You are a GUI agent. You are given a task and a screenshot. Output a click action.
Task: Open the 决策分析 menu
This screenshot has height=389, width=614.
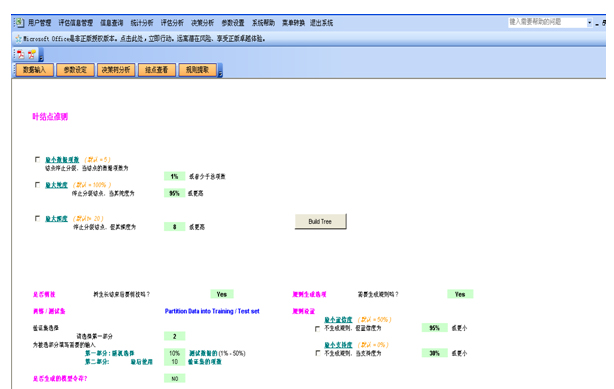pyautogui.click(x=202, y=23)
